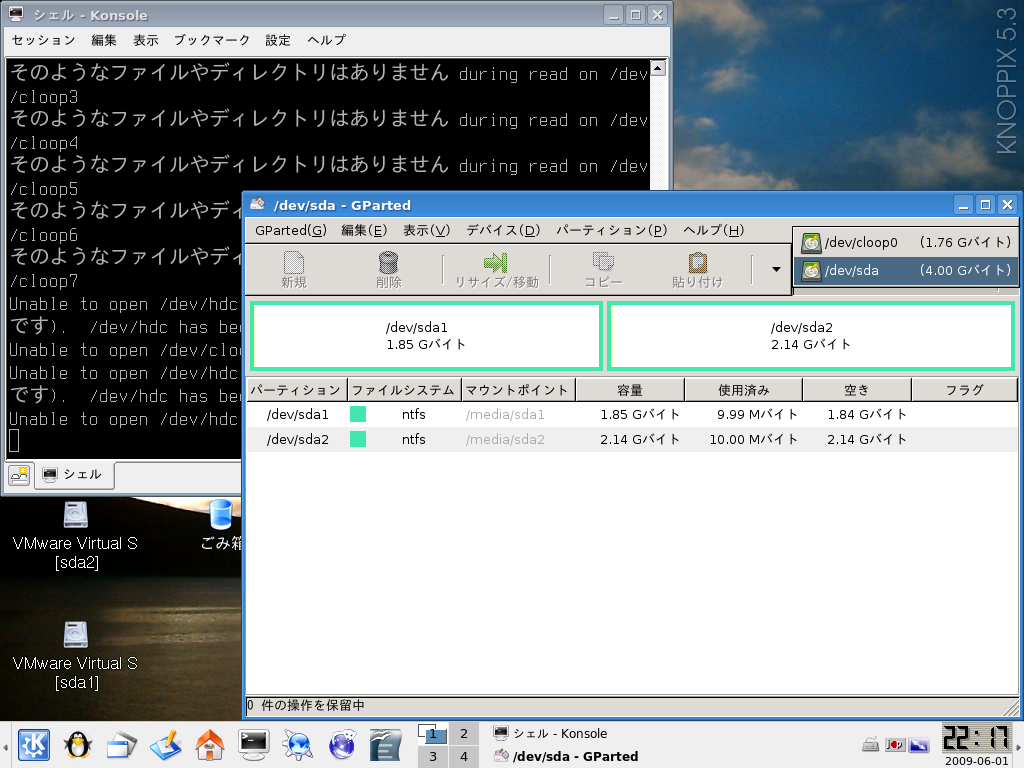Switch to virtual desktop 3 in pager
Viewport: 1024px width, 768px height.
(433, 756)
